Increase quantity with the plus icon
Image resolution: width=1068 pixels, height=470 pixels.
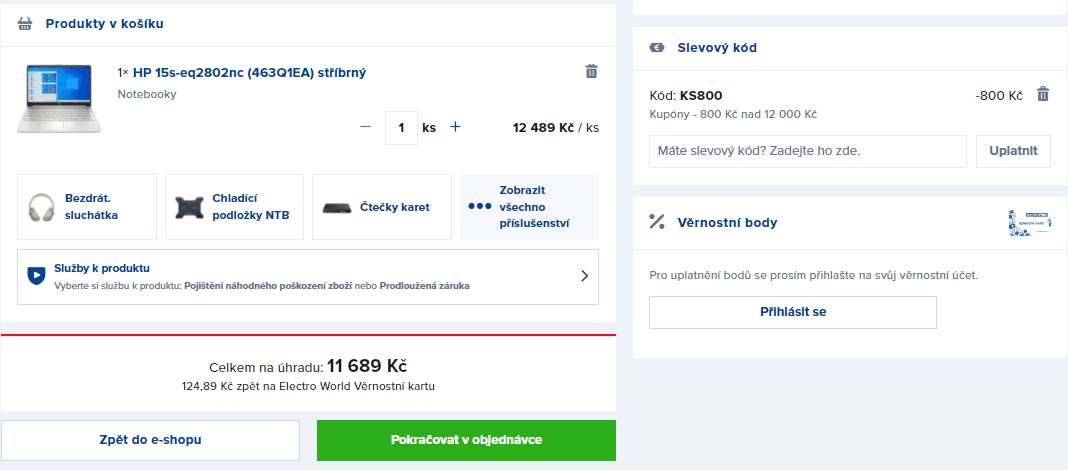tap(456, 127)
